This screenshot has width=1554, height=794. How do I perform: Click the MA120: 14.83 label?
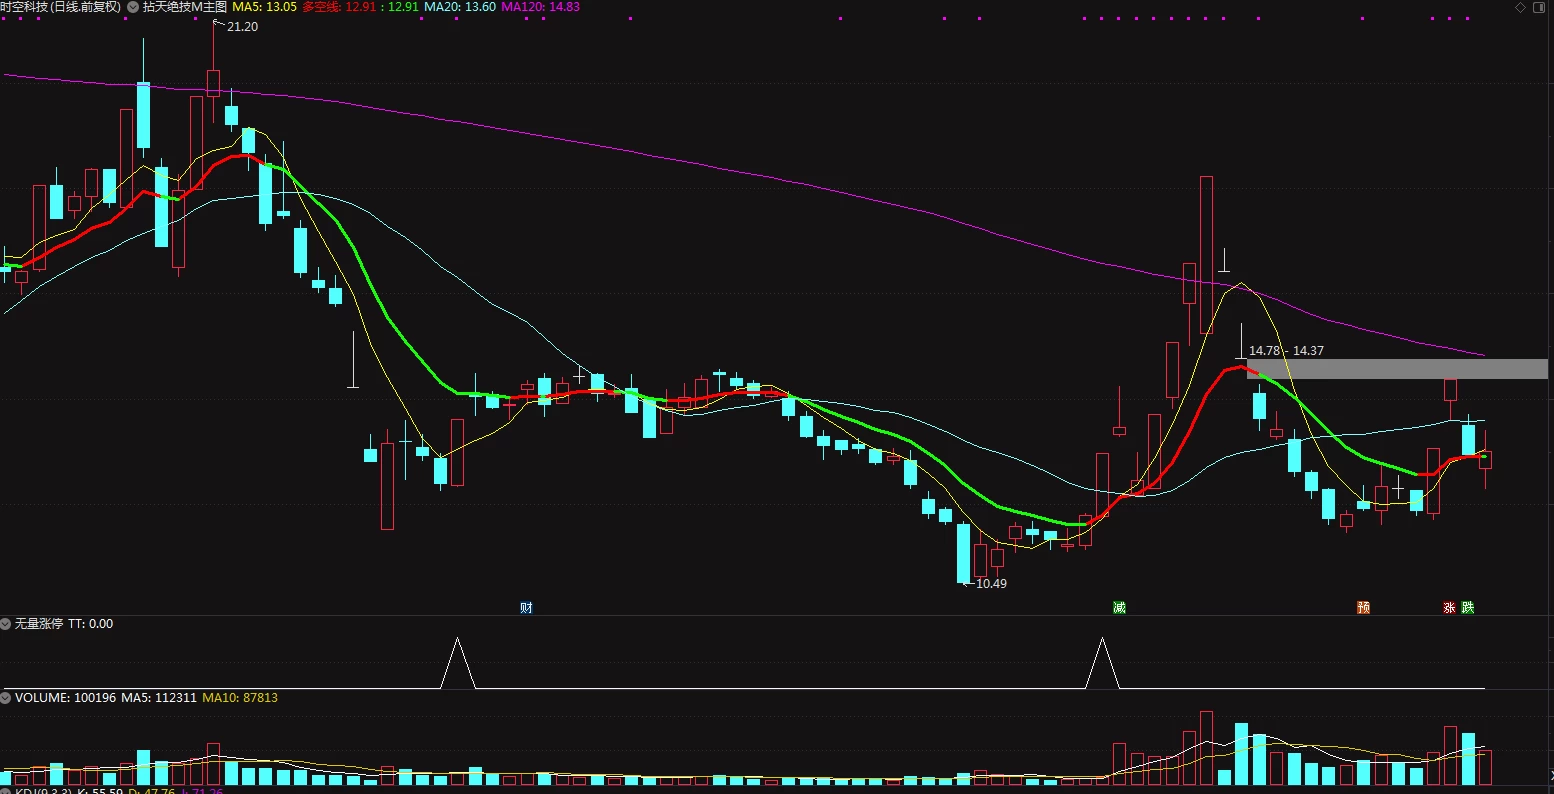540,7
